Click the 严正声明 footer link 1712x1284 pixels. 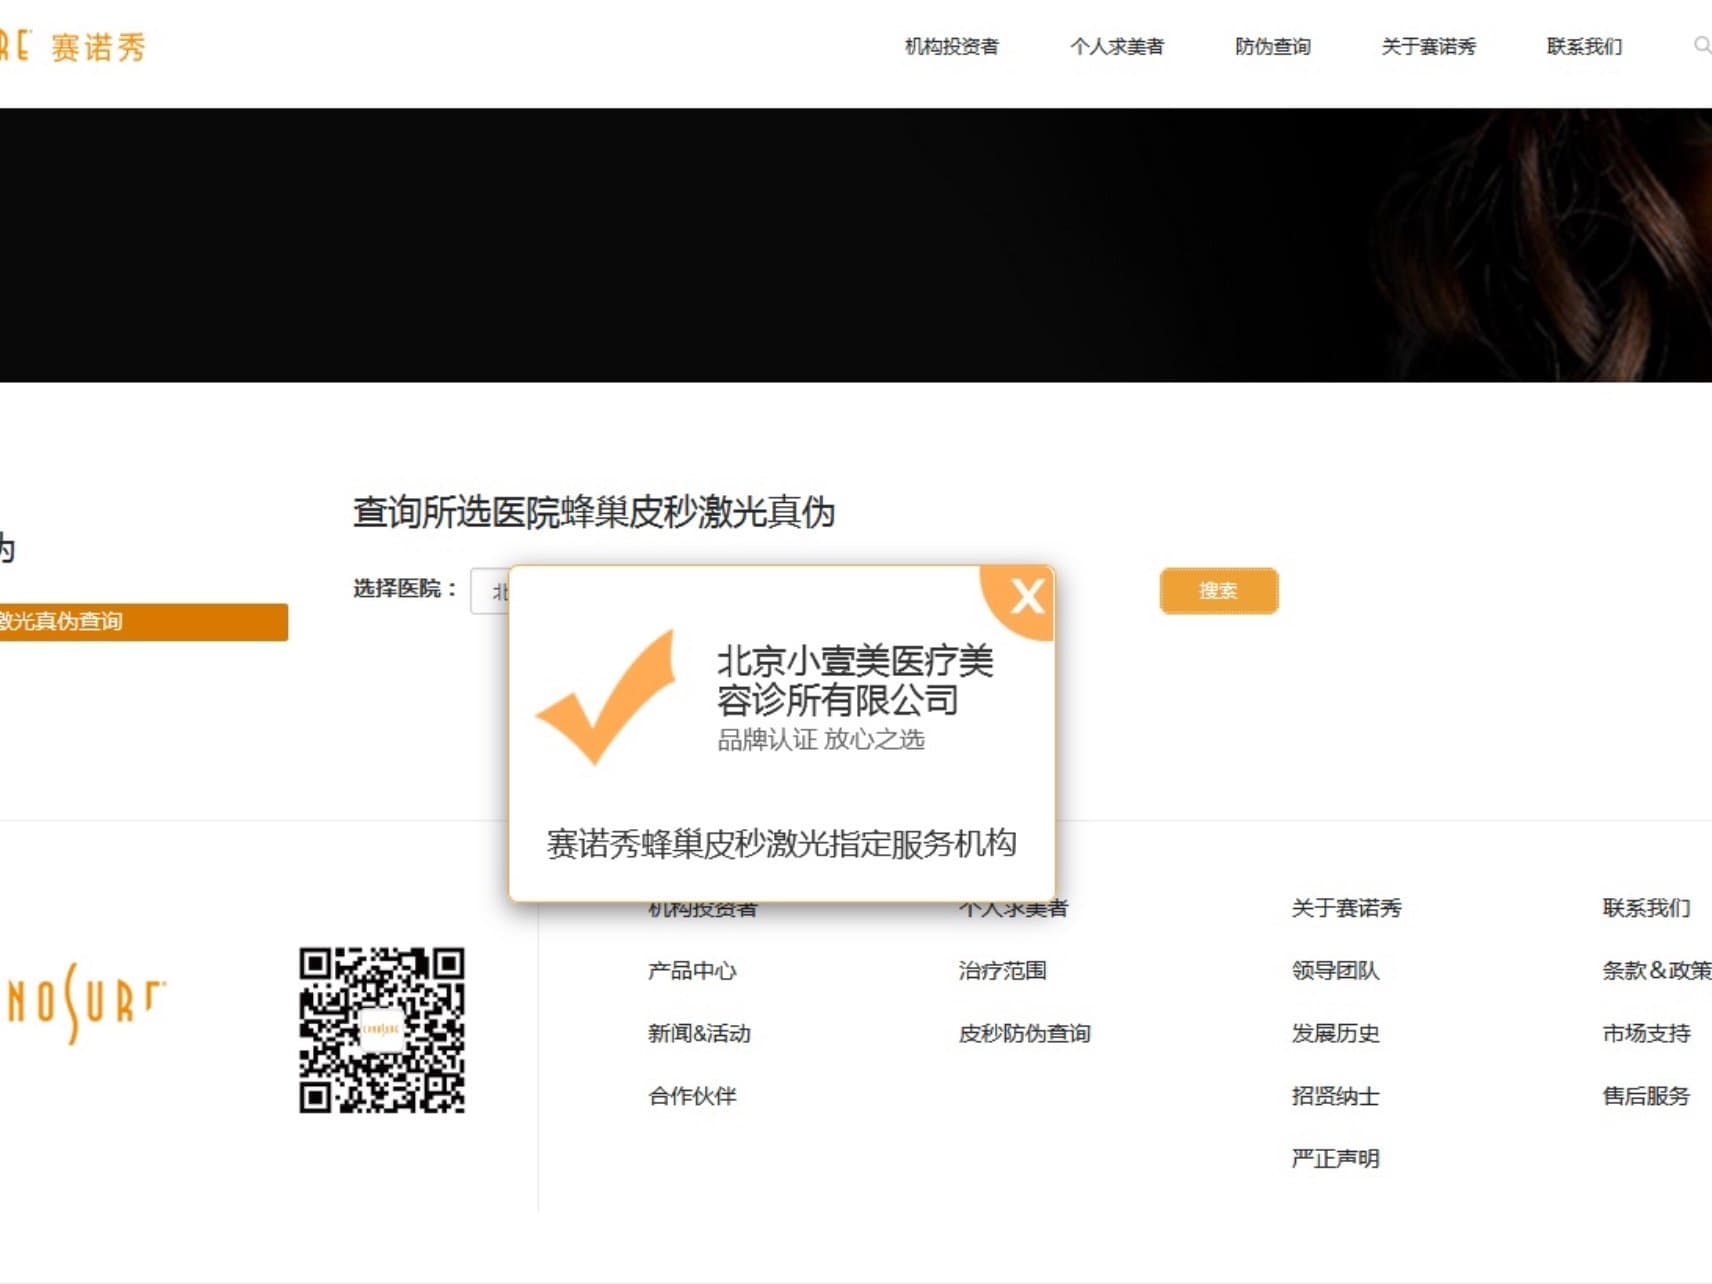[x=1335, y=1158]
